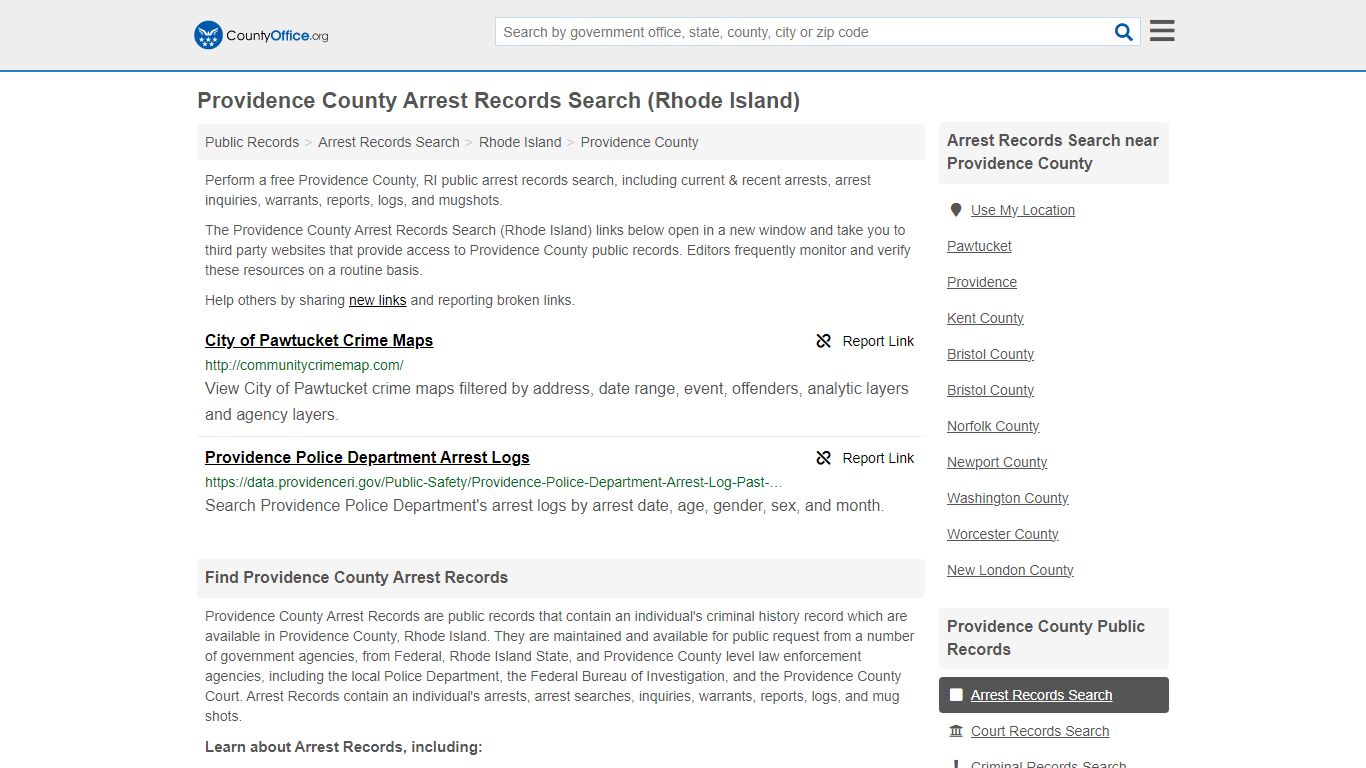Open the Newport County link

(x=997, y=462)
